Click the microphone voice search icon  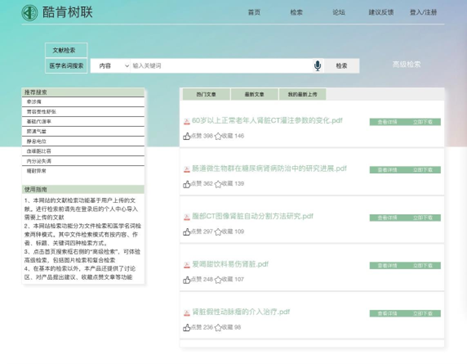pyautogui.click(x=318, y=66)
